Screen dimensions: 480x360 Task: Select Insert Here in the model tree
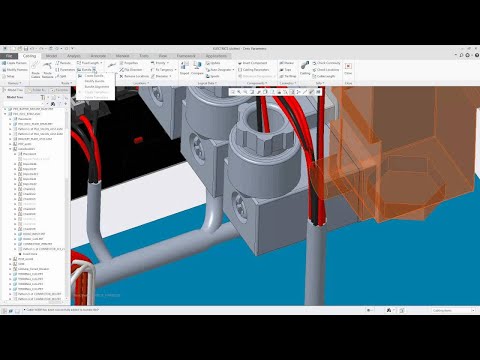(x=28, y=254)
